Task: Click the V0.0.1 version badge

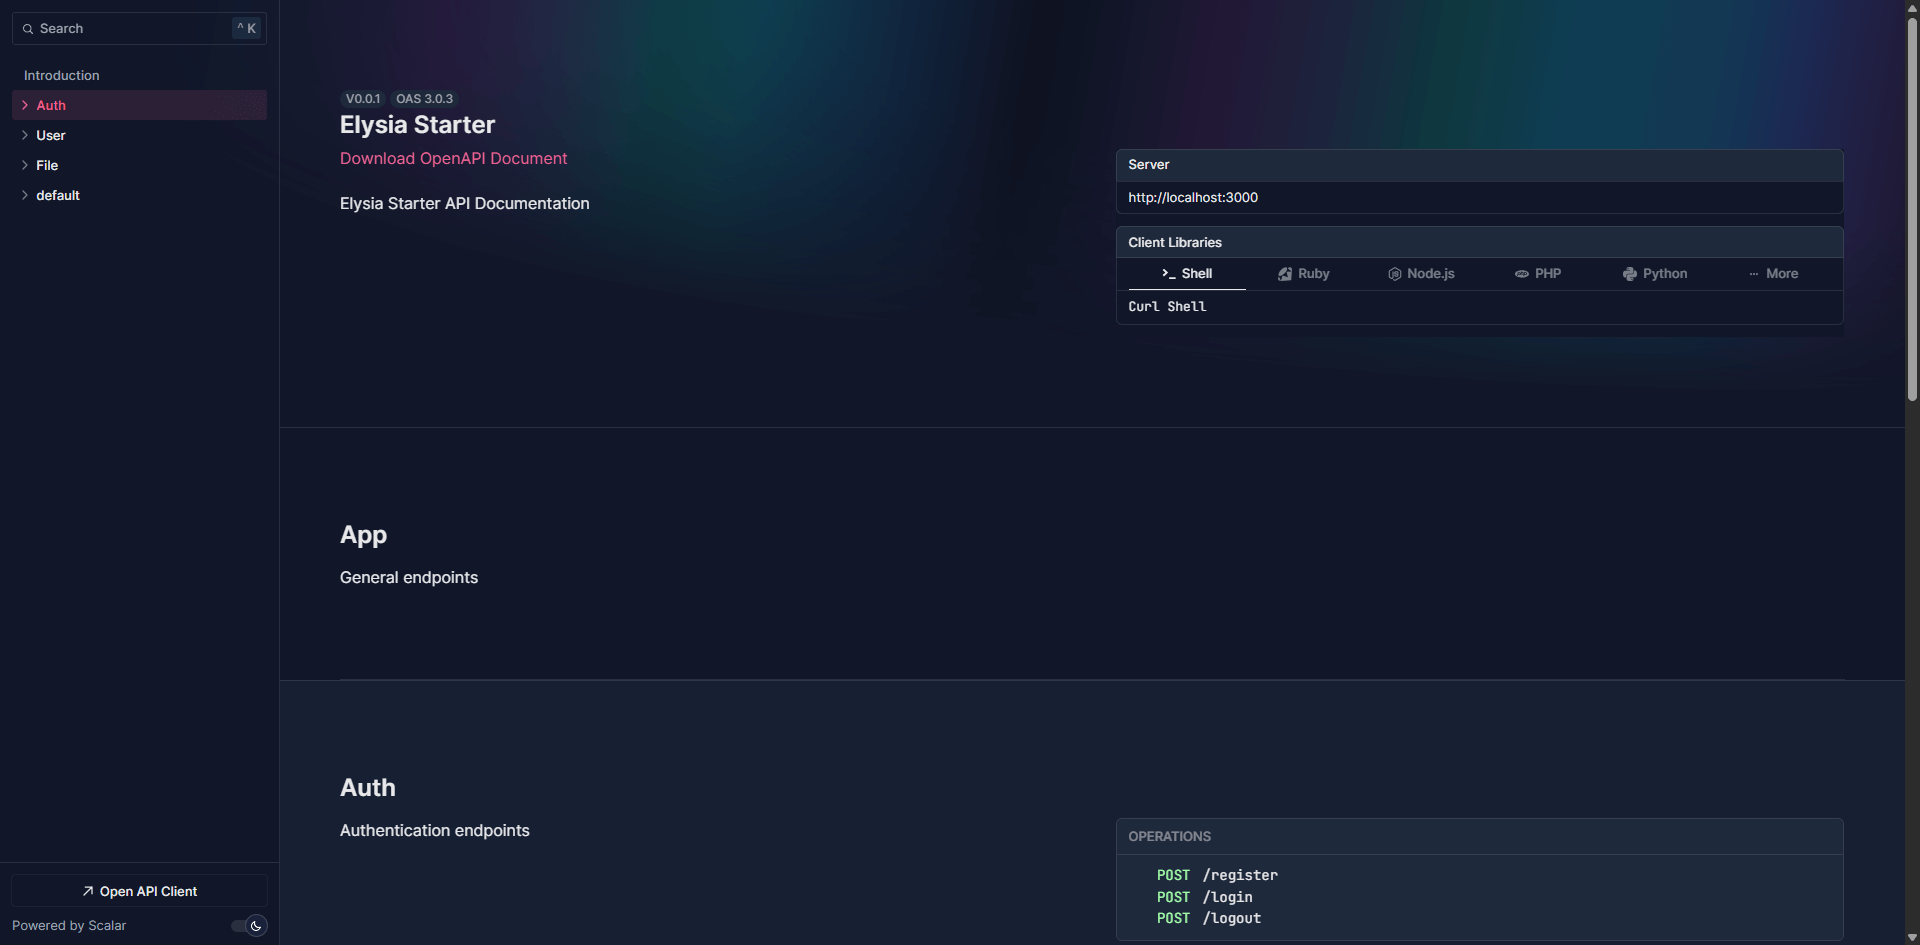Action: (x=363, y=99)
